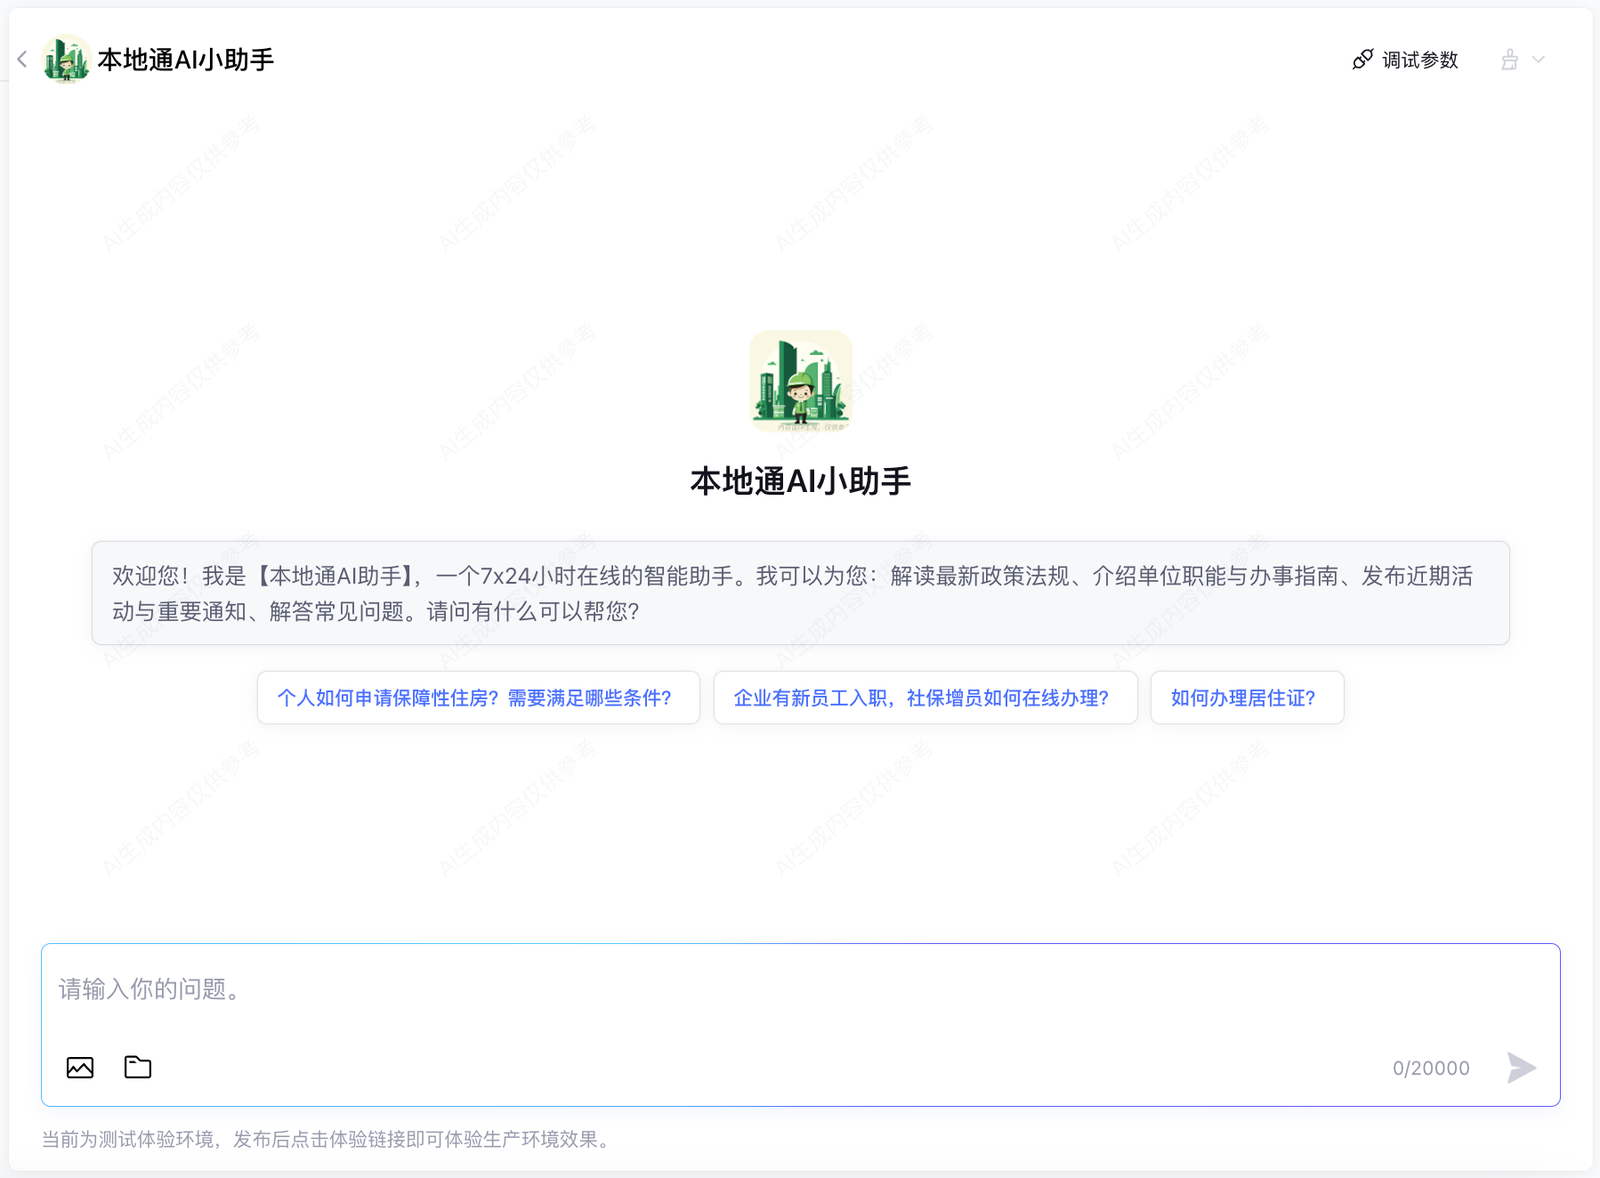Expand the dropdown chevron beside broom icon
The height and width of the screenshot is (1178, 1600).
click(x=1539, y=60)
